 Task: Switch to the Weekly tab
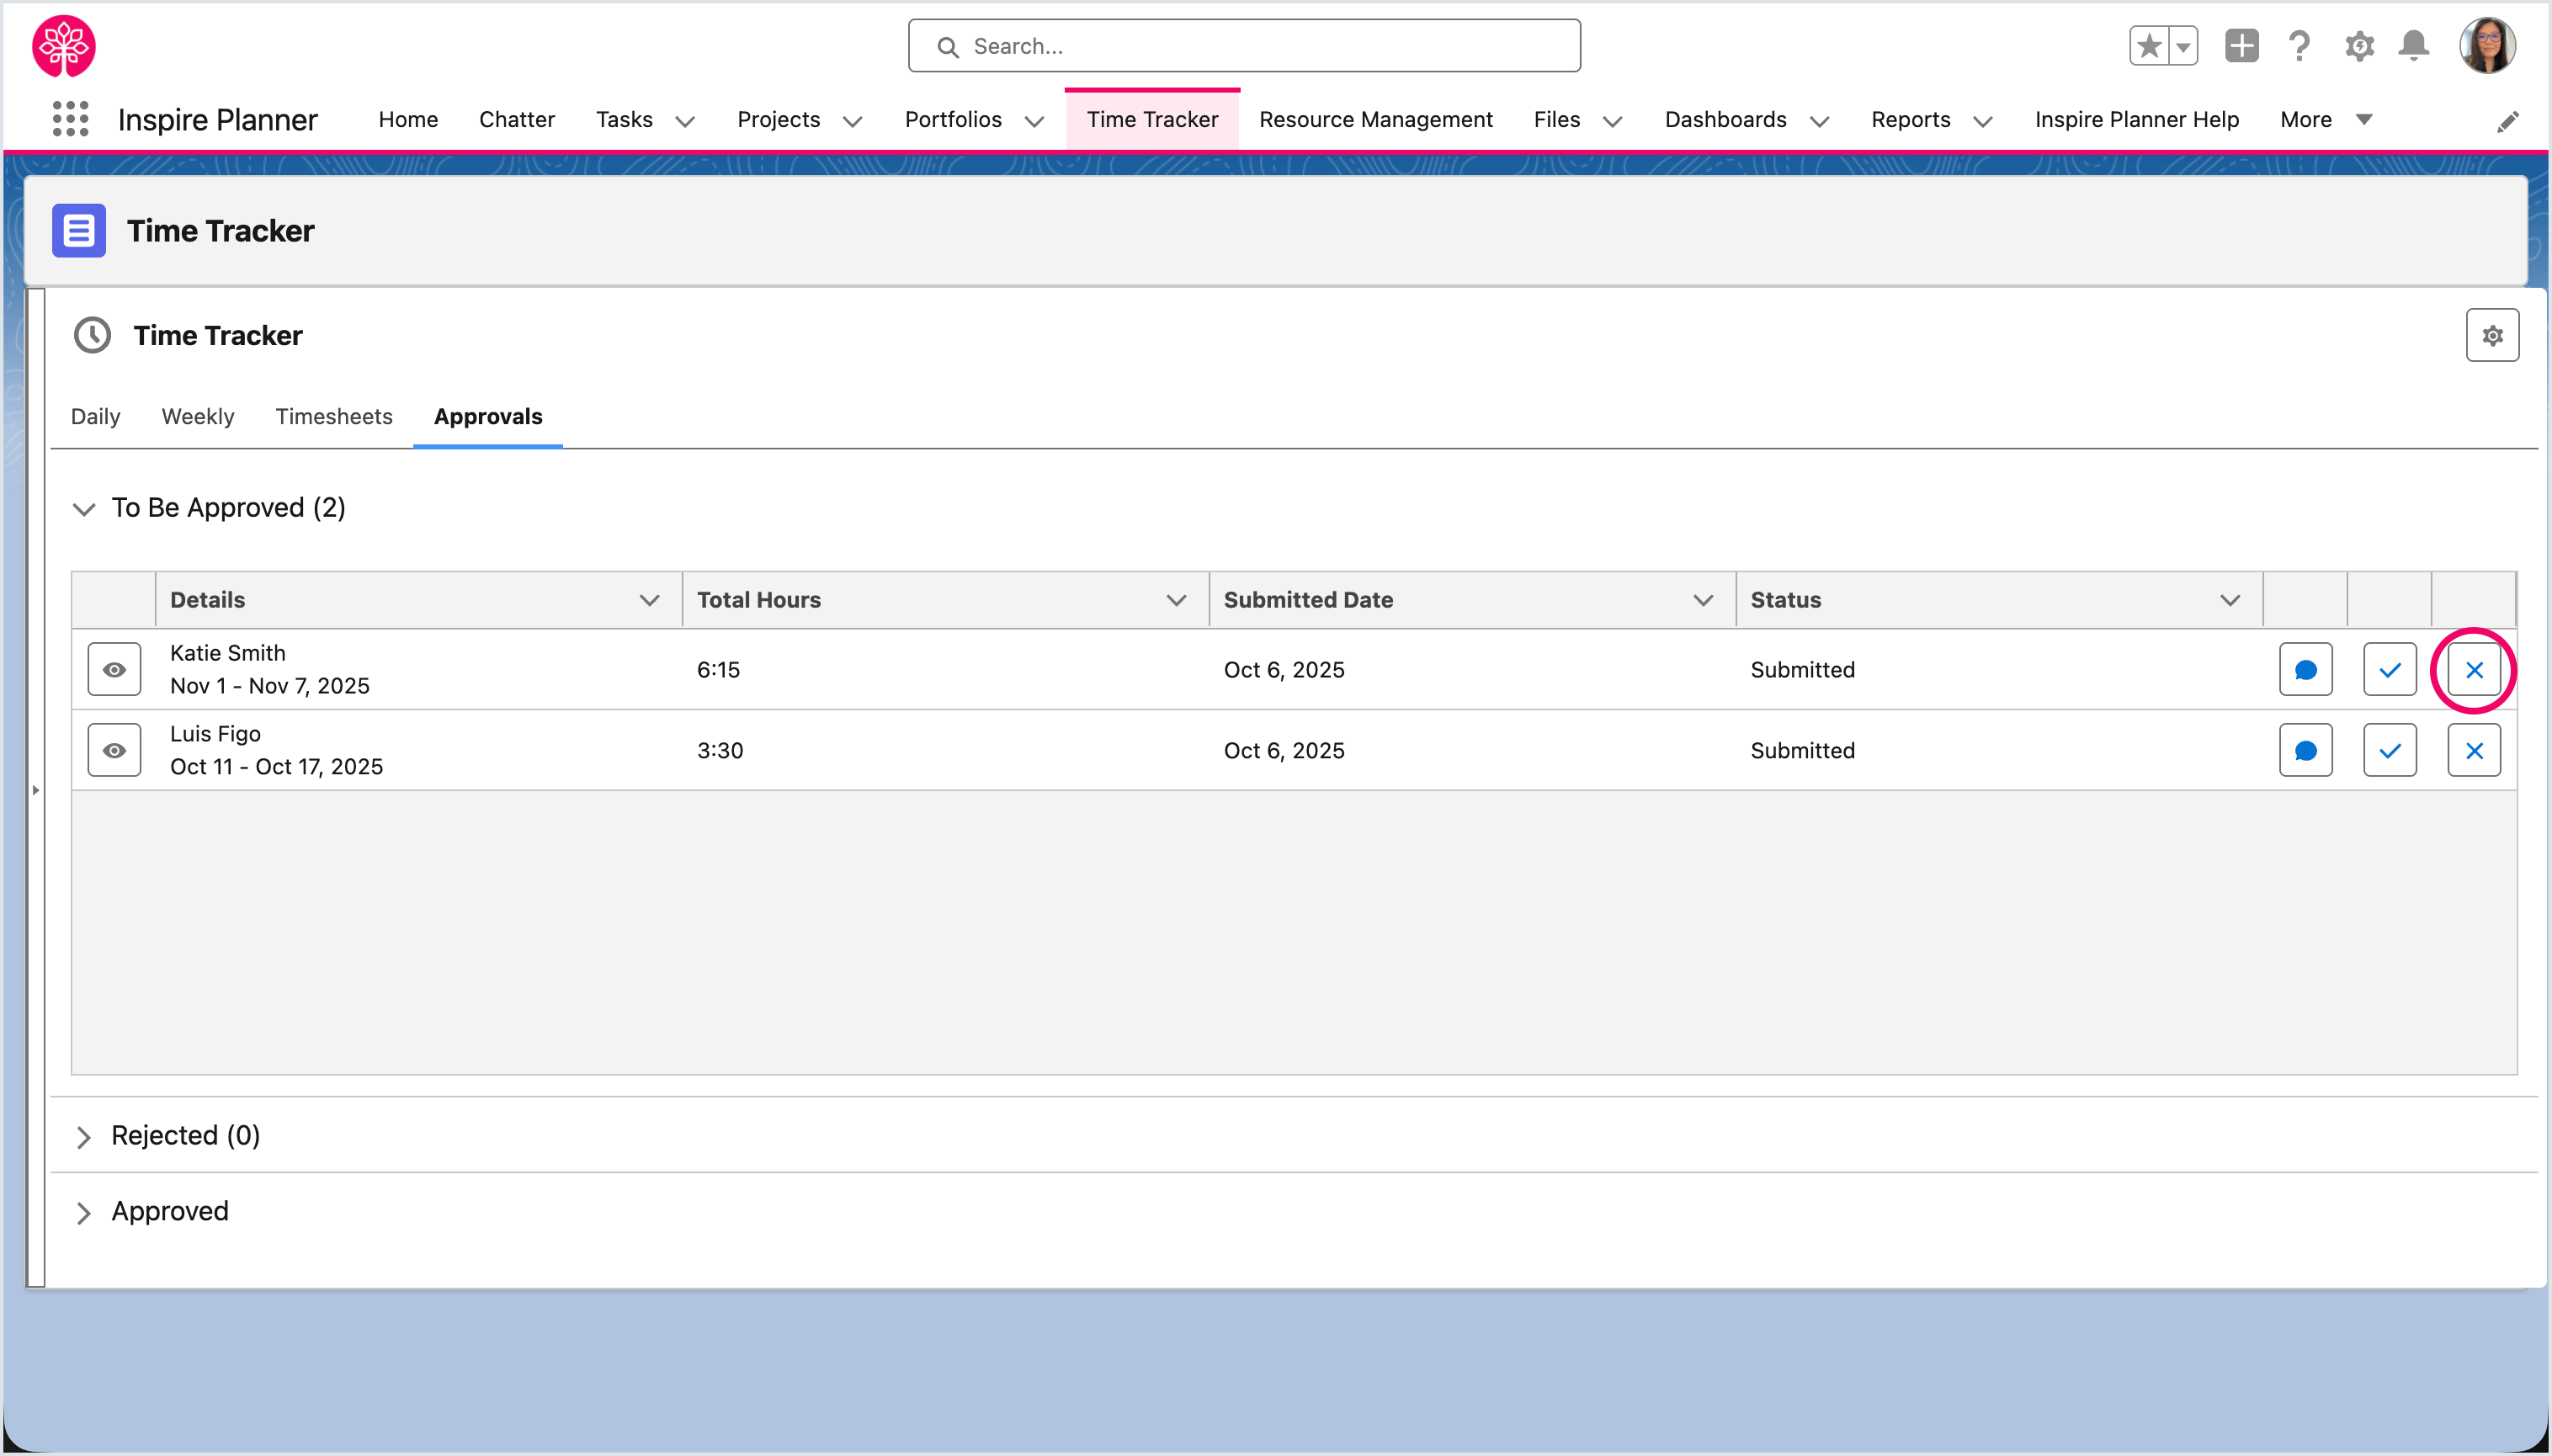[x=198, y=417]
